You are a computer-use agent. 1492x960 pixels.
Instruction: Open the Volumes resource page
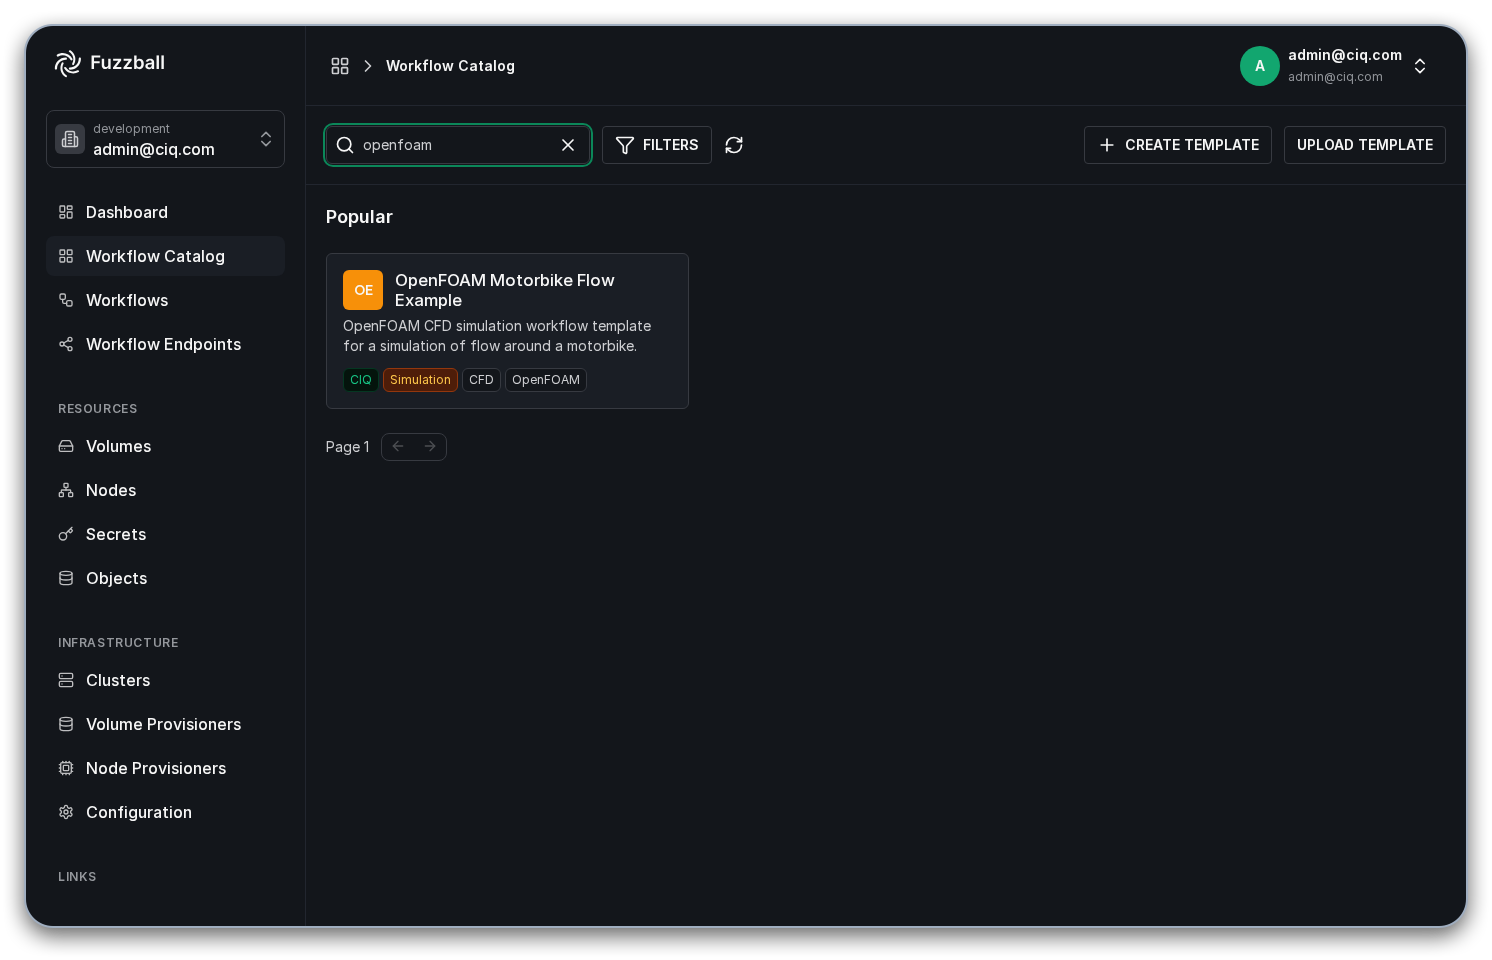click(165, 446)
